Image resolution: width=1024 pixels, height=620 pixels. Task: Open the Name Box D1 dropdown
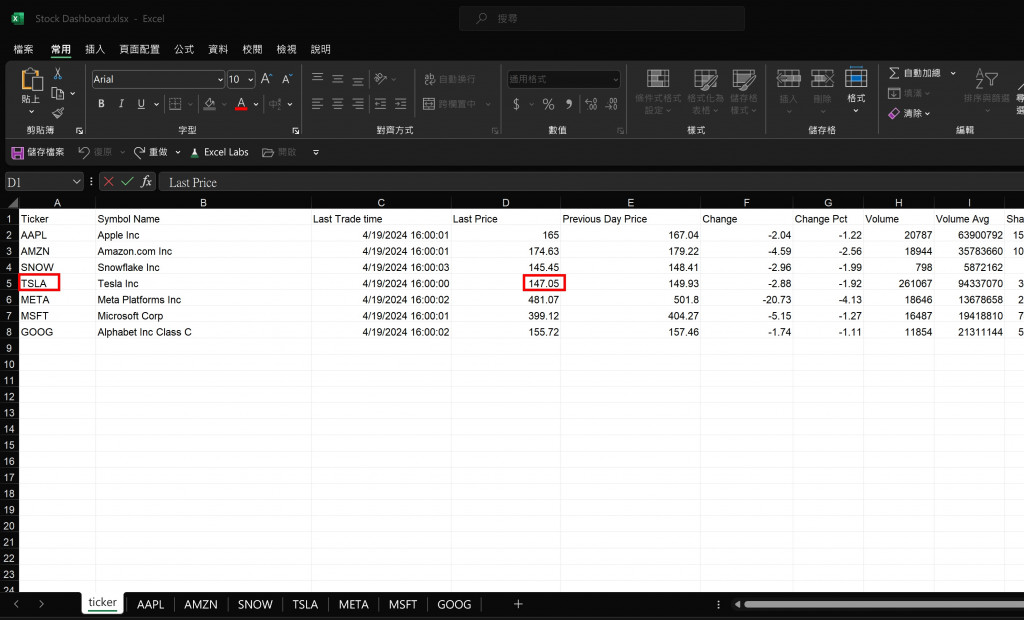tap(76, 182)
